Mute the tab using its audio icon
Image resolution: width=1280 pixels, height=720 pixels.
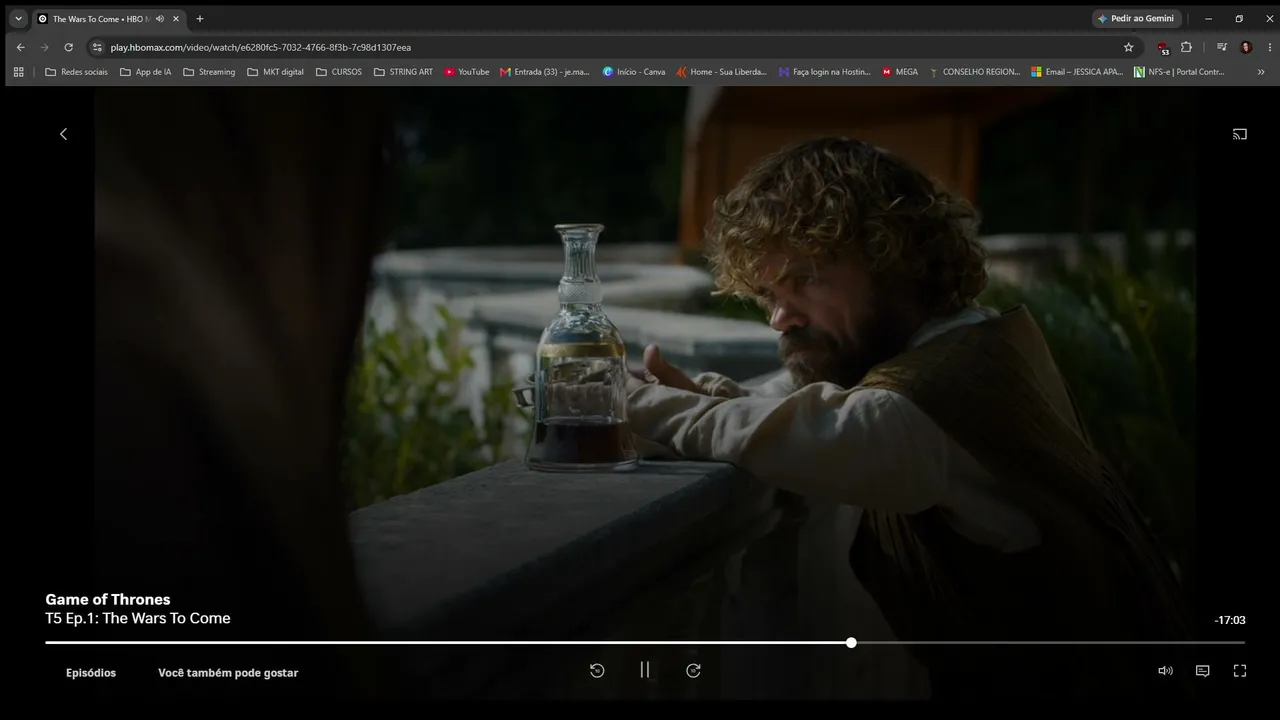(160, 19)
